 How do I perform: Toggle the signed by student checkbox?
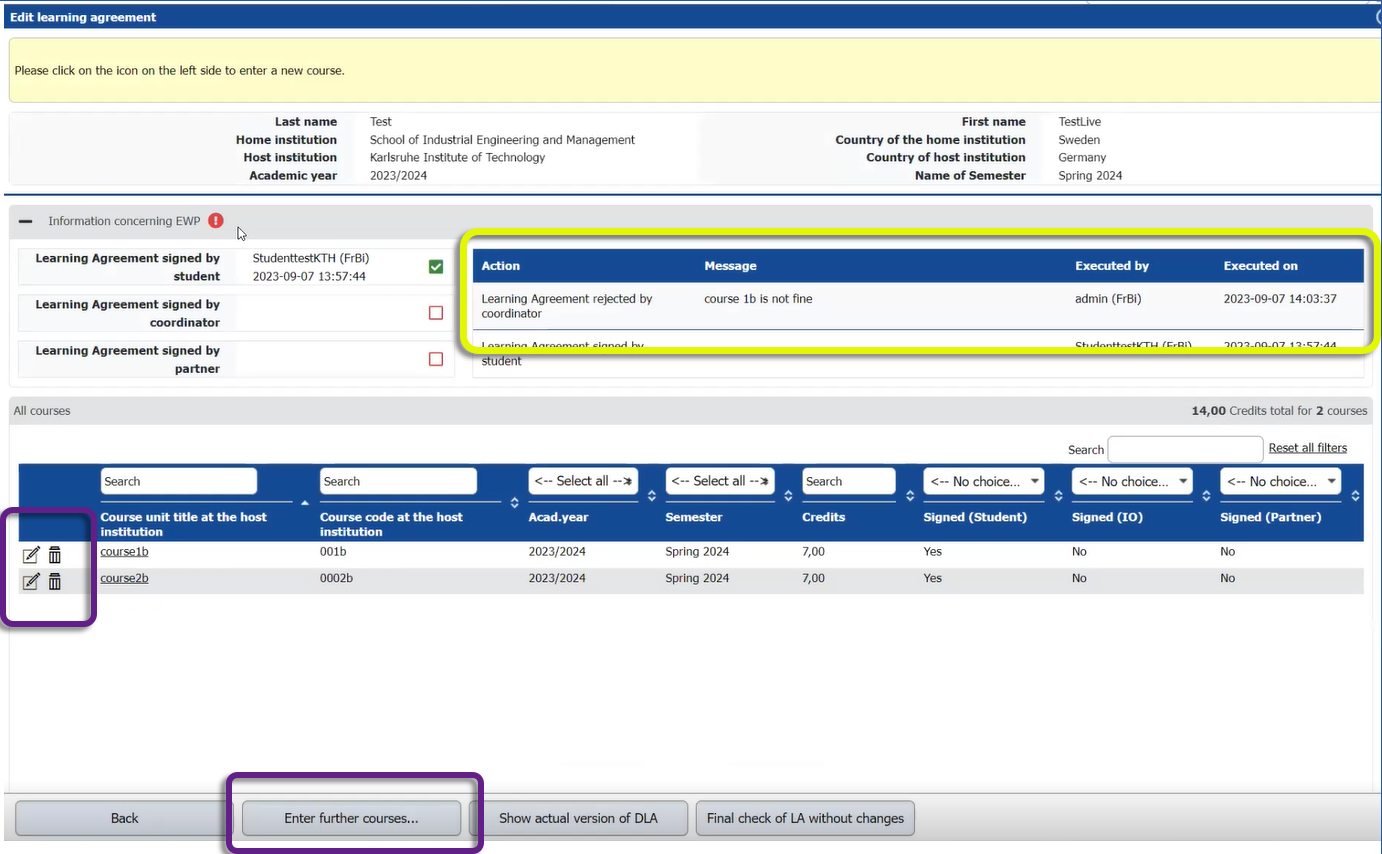[435, 266]
